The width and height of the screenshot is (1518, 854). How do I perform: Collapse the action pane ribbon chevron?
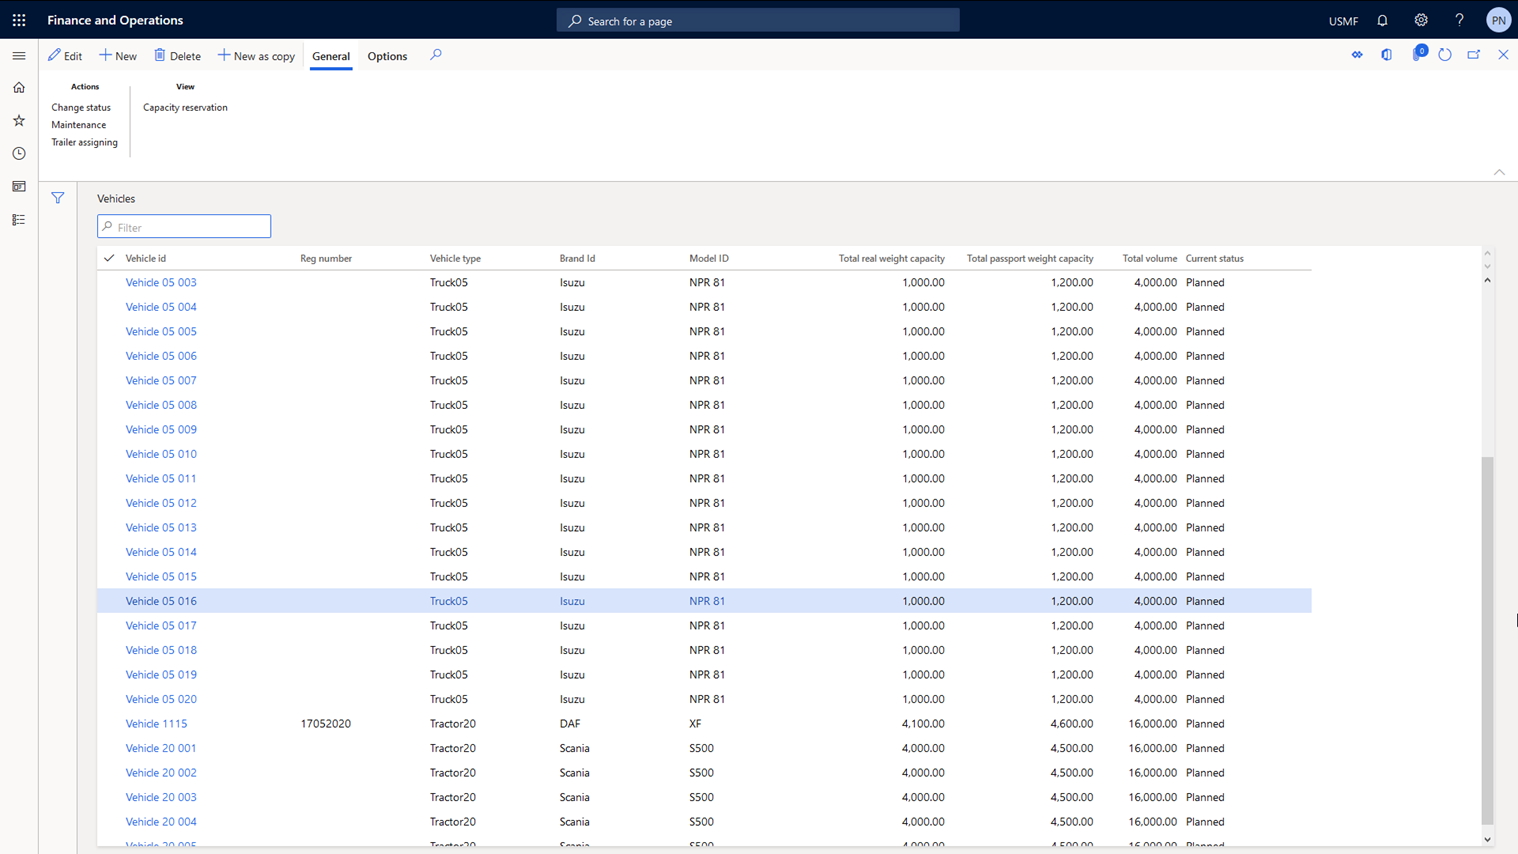[x=1499, y=172]
